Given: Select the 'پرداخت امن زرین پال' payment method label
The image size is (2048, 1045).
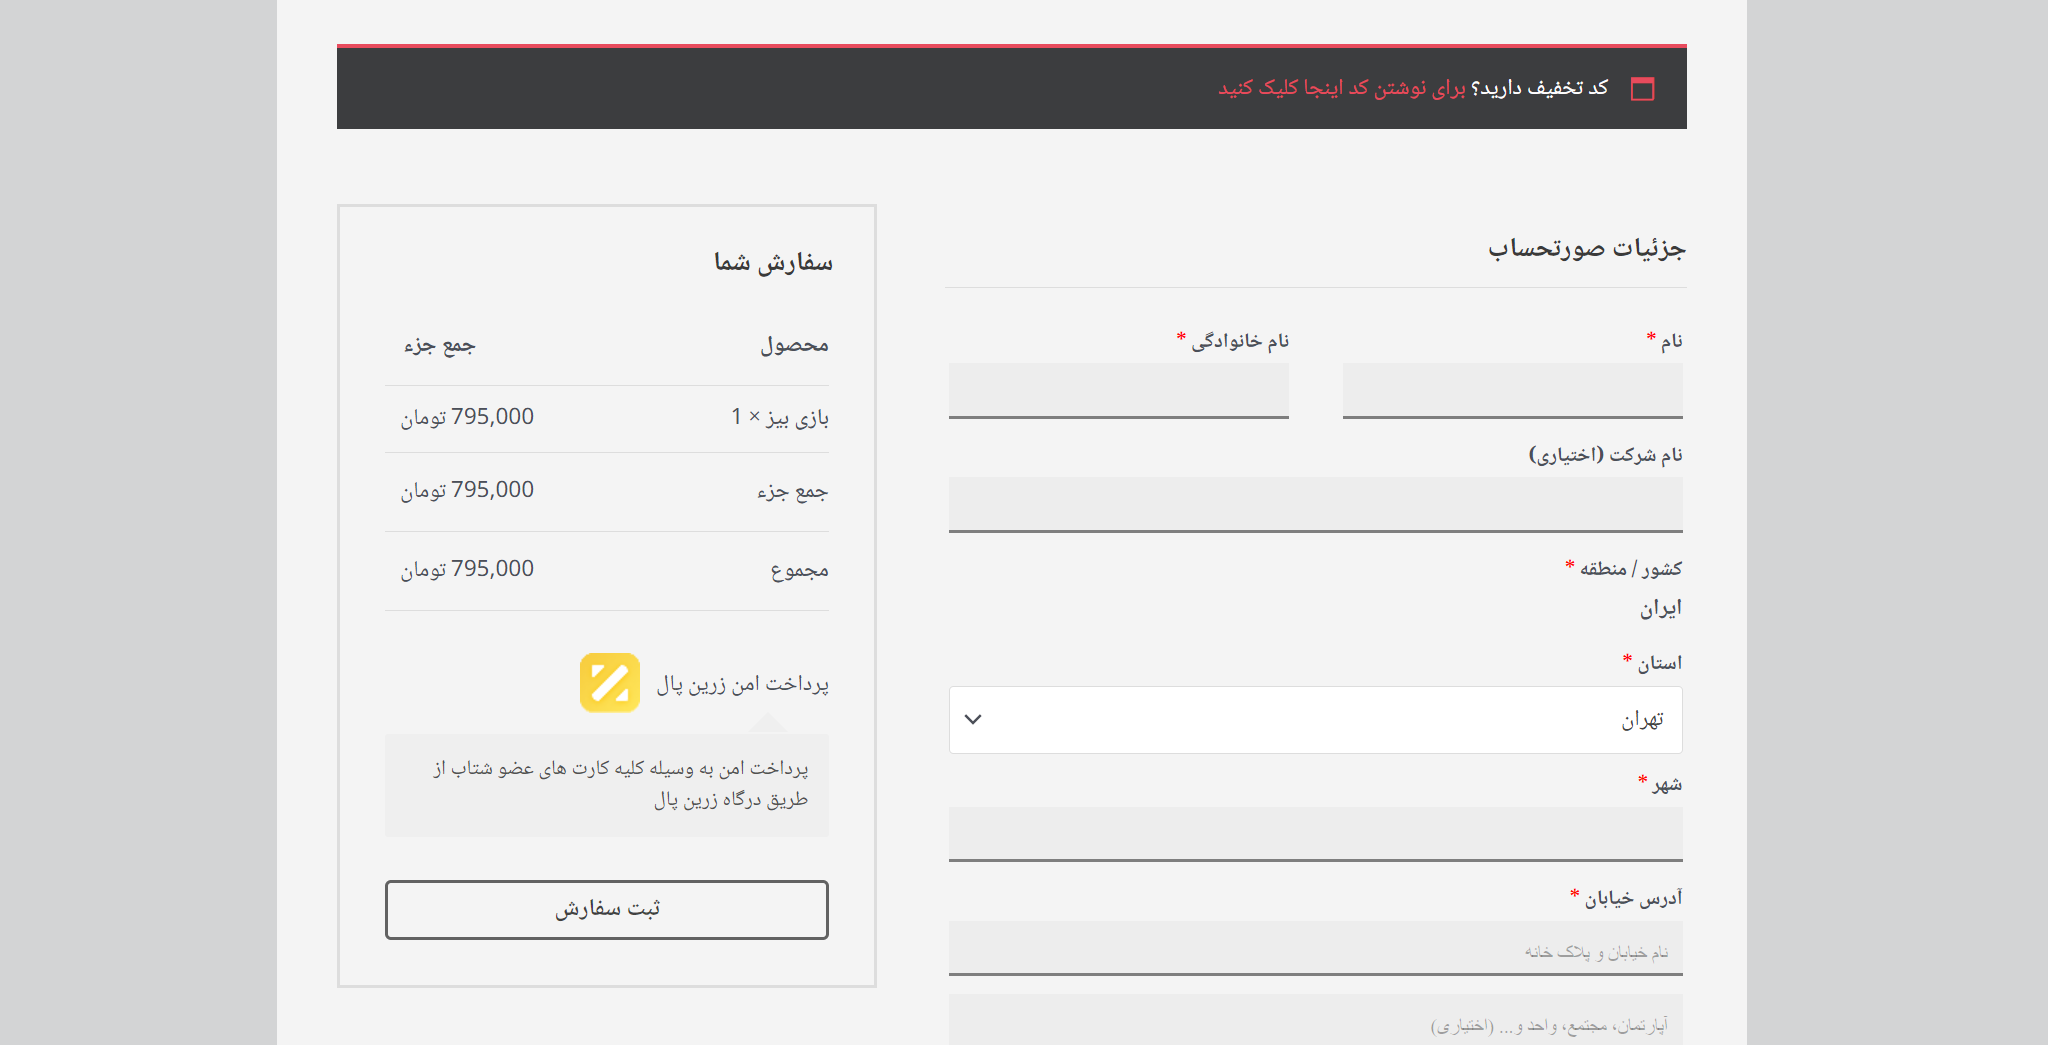Looking at the screenshot, I should coord(742,684).
